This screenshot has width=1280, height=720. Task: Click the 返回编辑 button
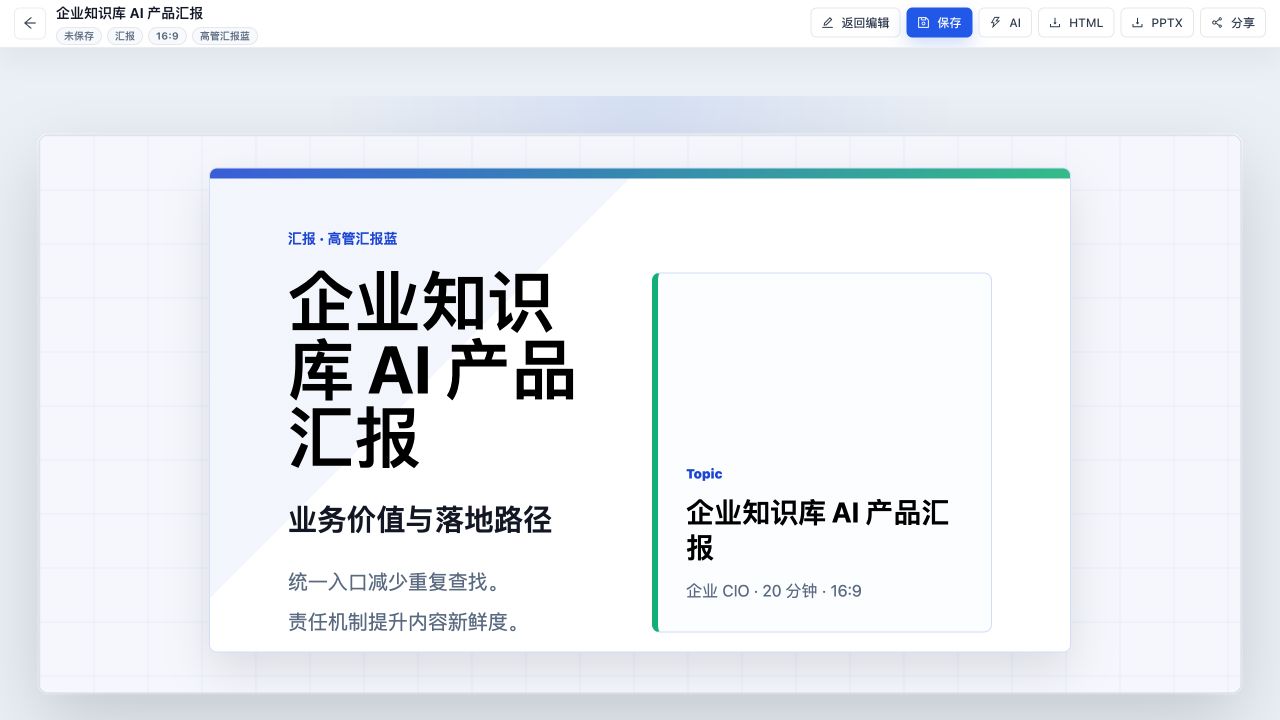point(855,23)
